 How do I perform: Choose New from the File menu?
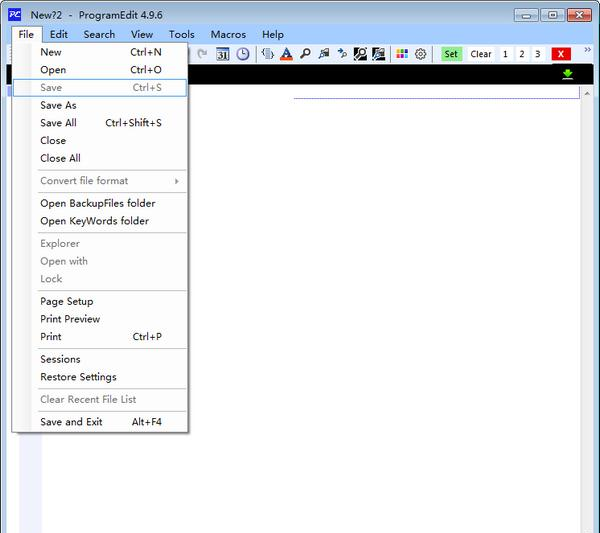click(x=100, y=52)
